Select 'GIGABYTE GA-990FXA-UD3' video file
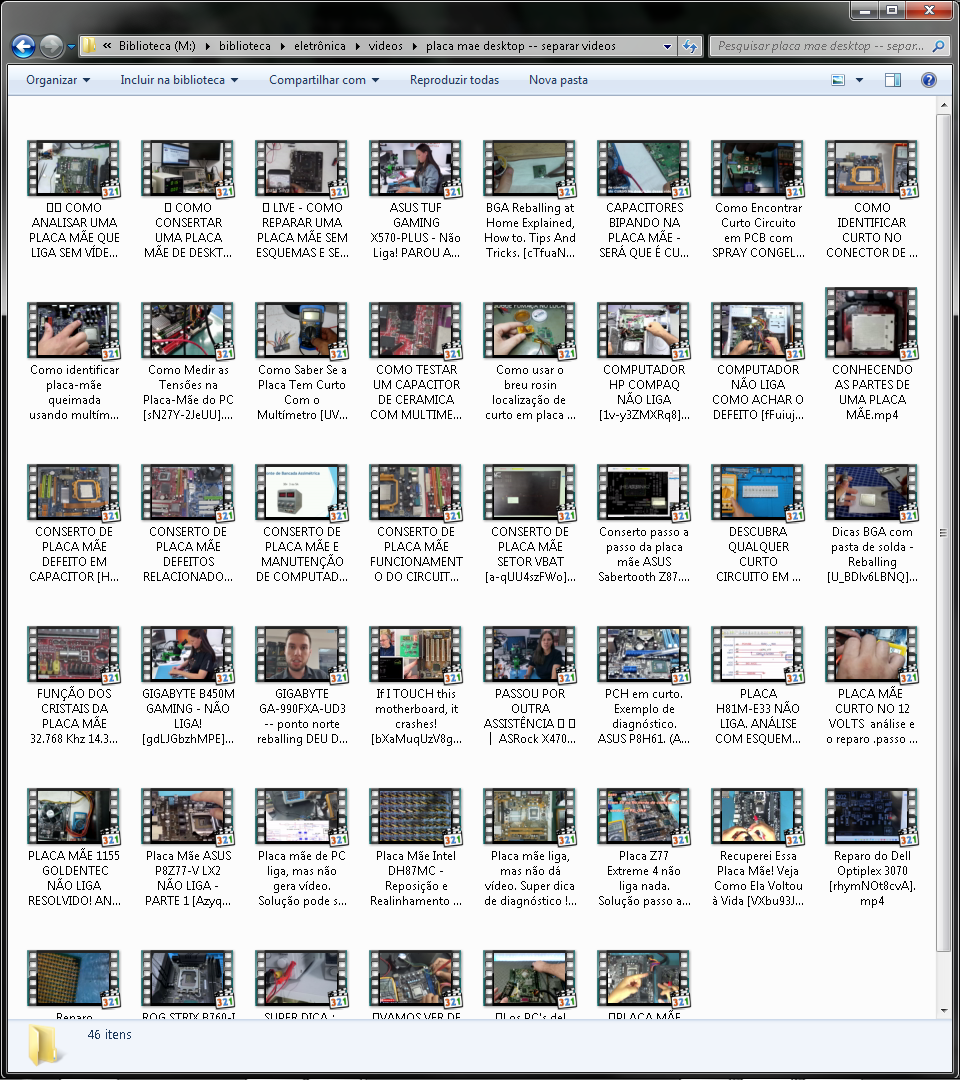 (302, 685)
